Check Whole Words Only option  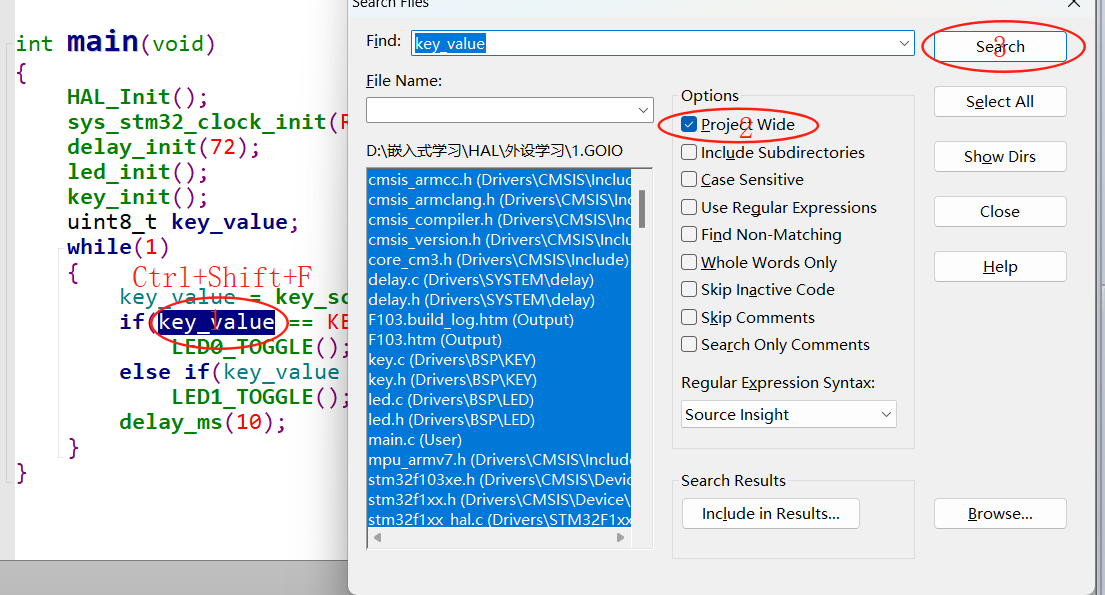point(689,262)
